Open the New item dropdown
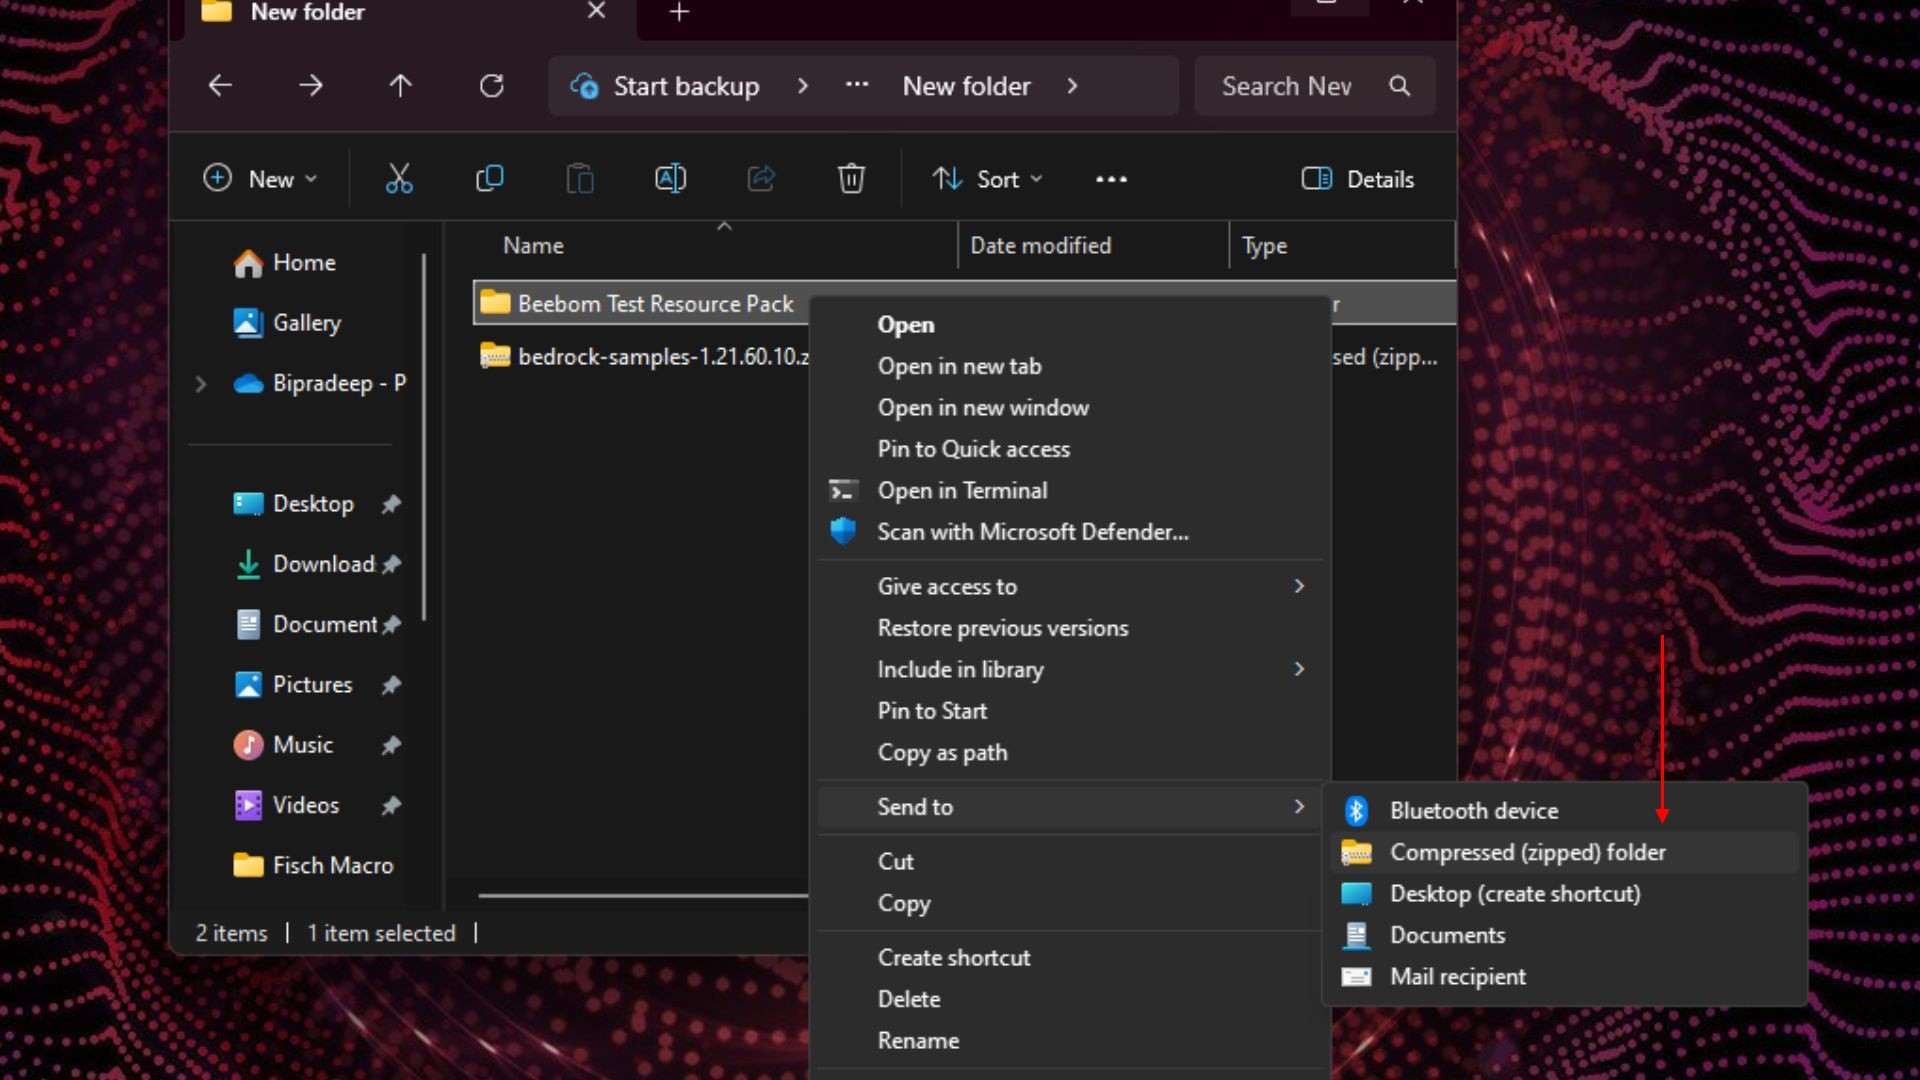Viewport: 1920px width, 1080px height. pyautogui.click(x=260, y=179)
